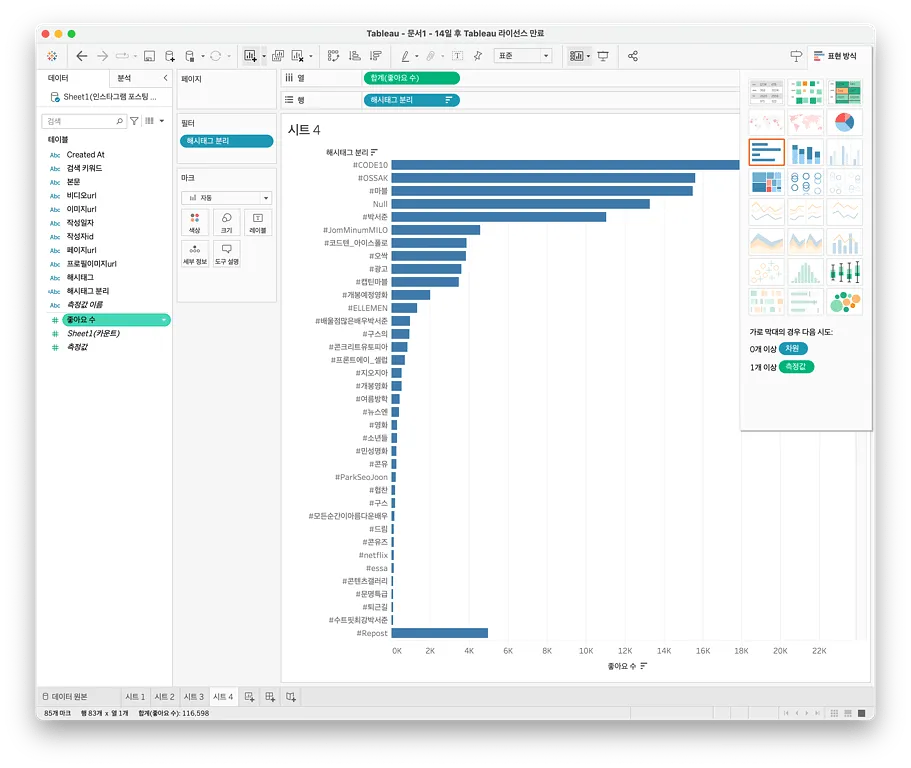The image size is (911, 768).
Task: Open the Label (레이블) mark card
Action: click(x=257, y=222)
